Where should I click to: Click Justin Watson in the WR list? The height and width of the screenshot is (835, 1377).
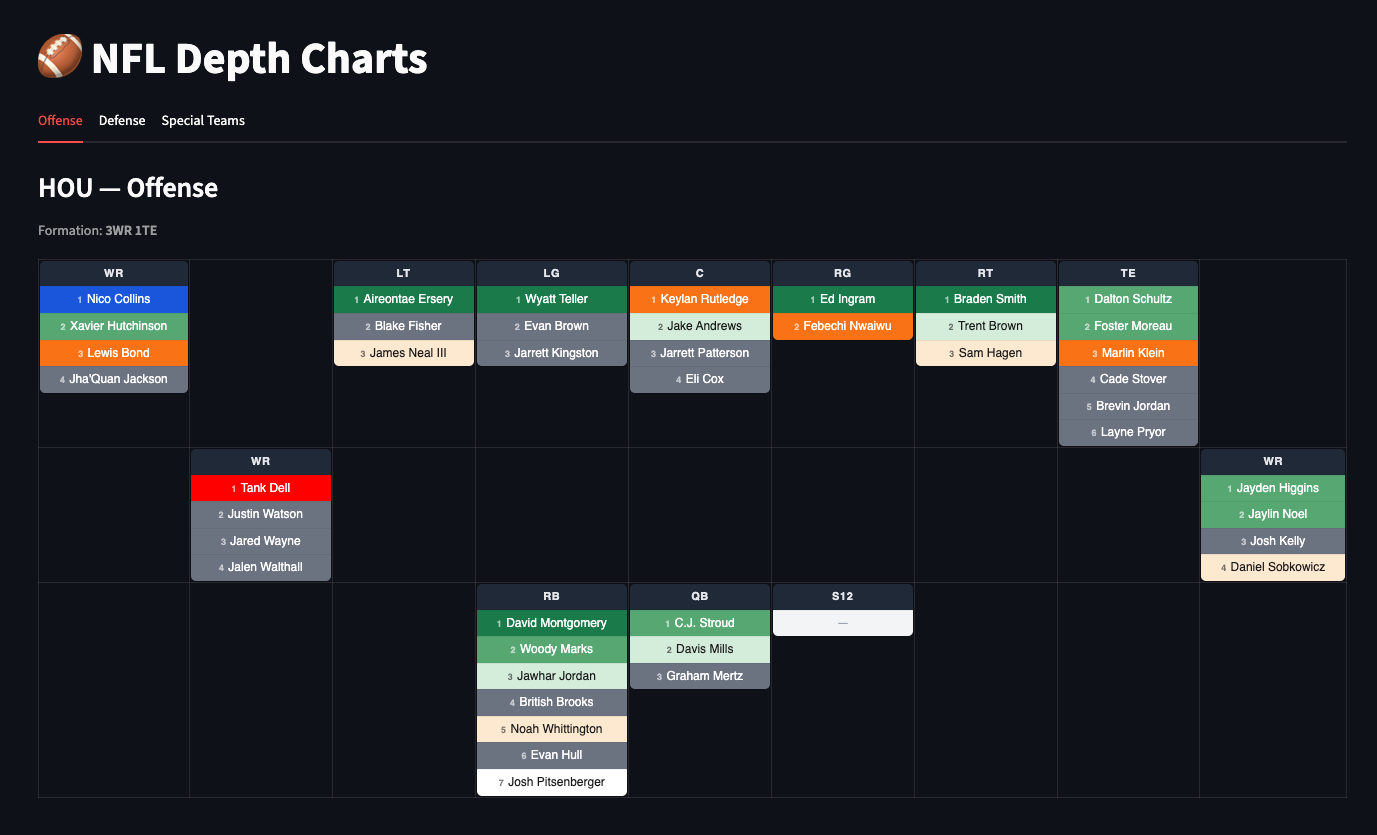click(261, 514)
